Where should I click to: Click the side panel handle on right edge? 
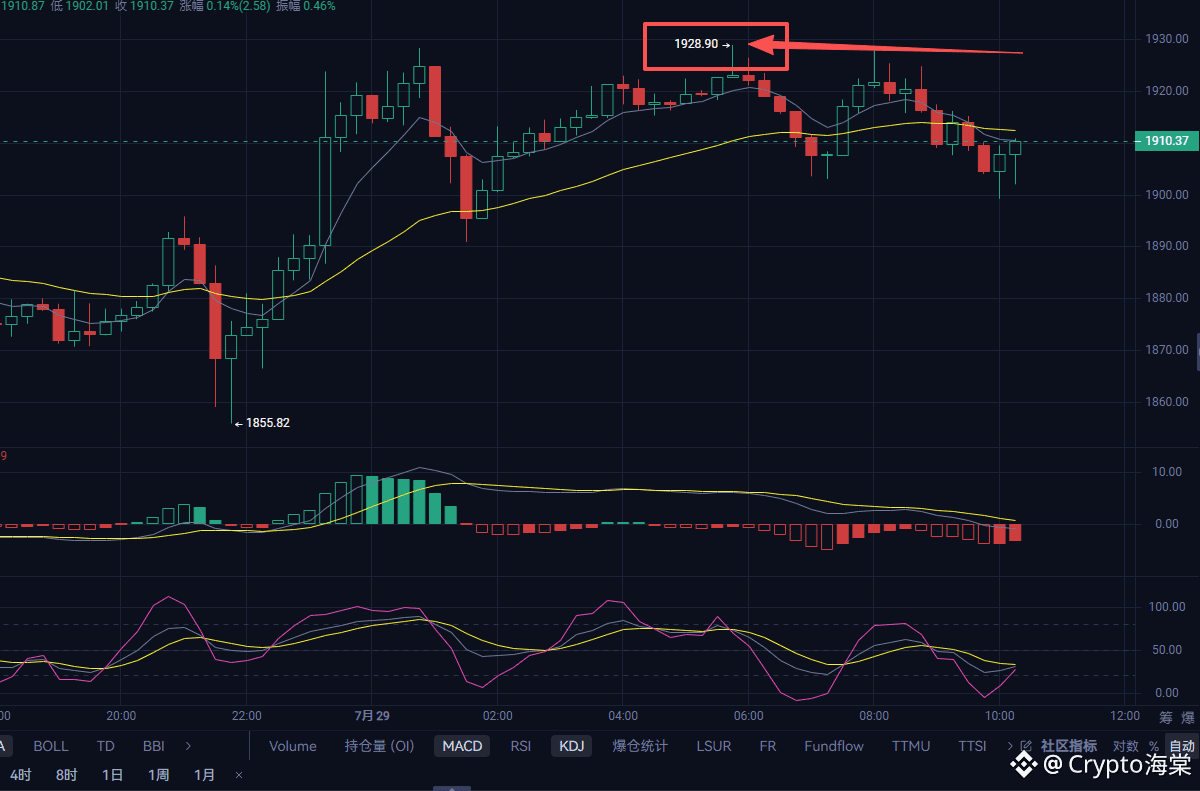(1196, 350)
